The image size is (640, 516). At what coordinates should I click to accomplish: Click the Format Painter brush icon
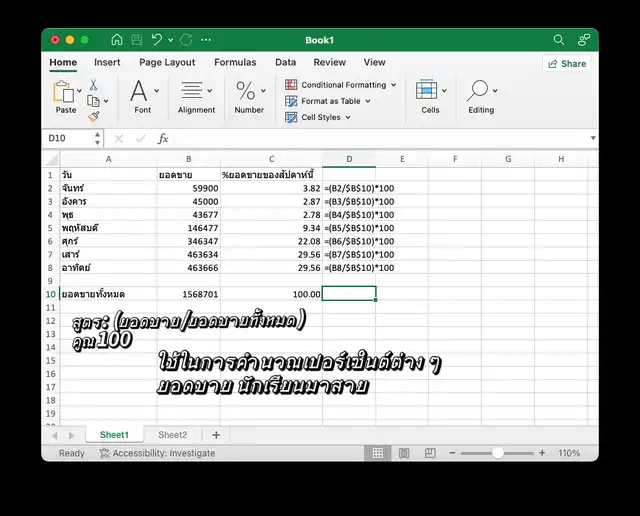click(x=93, y=116)
